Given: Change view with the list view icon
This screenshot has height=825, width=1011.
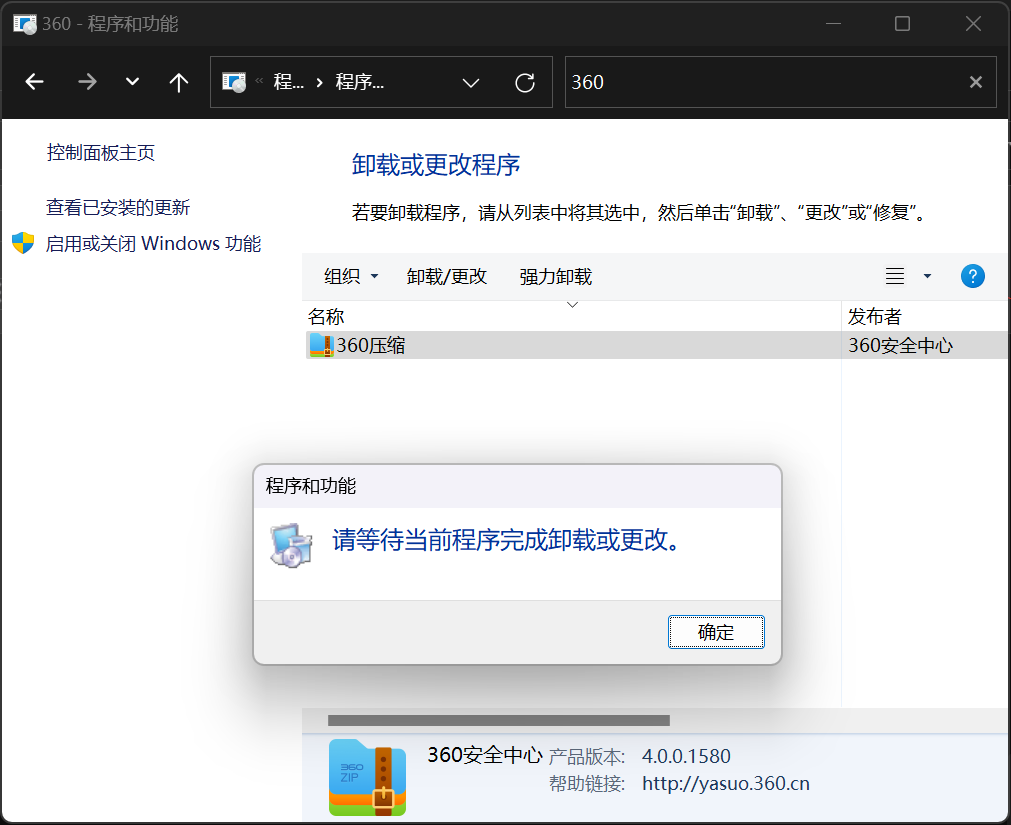Looking at the screenshot, I should click(x=895, y=277).
